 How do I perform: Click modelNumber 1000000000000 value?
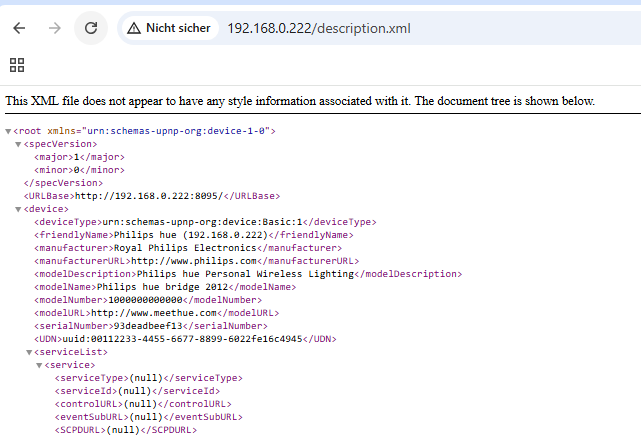tap(145, 300)
